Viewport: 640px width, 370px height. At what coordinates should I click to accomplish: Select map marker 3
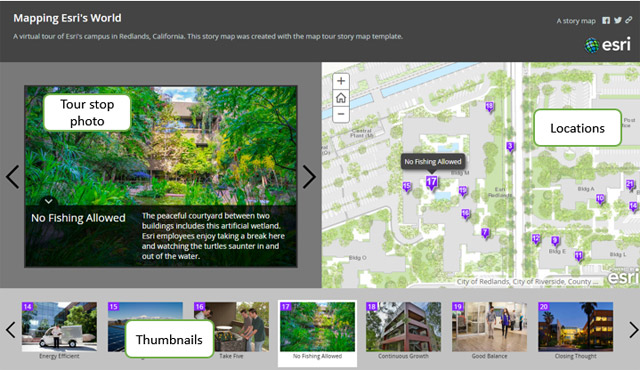point(510,147)
